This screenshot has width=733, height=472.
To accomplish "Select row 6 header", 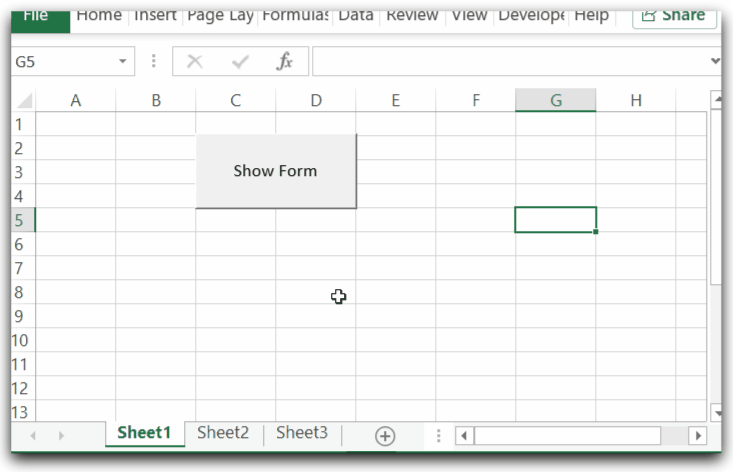I will coord(23,244).
